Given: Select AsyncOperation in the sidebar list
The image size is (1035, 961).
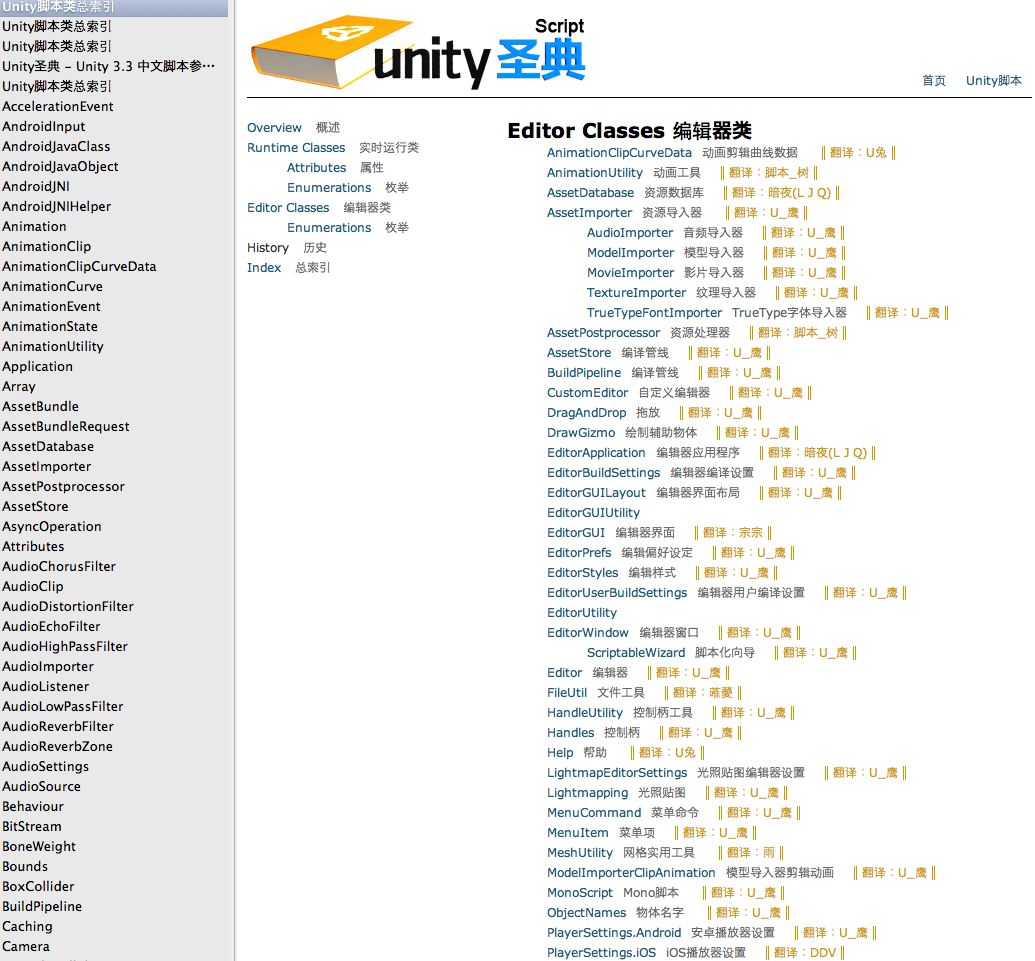Looking at the screenshot, I should [x=51, y=527].
